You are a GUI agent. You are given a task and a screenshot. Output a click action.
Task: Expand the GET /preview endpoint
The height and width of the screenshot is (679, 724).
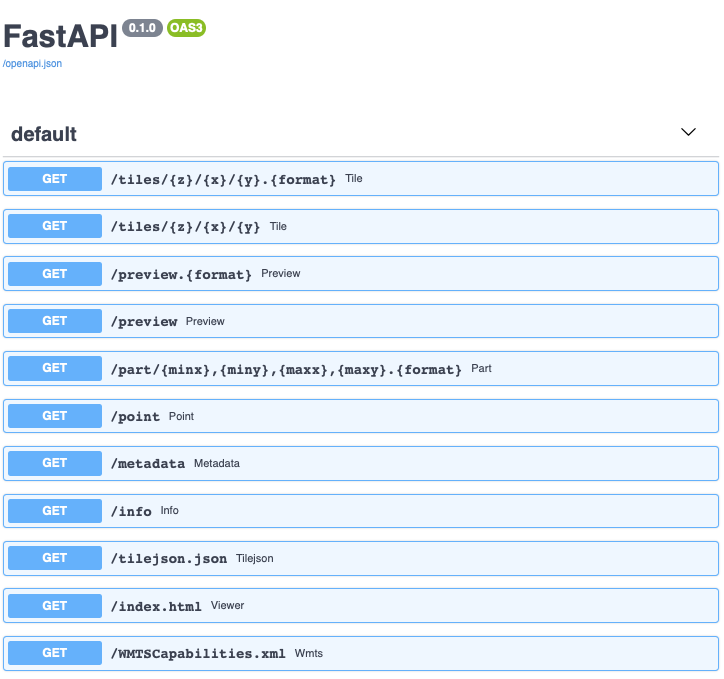(361, 321)
